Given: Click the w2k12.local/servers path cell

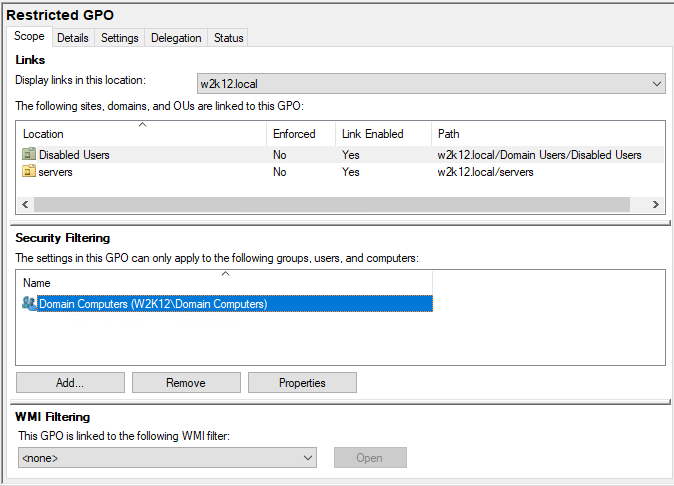Looking at the screenshot, I should tap(485, 172).
